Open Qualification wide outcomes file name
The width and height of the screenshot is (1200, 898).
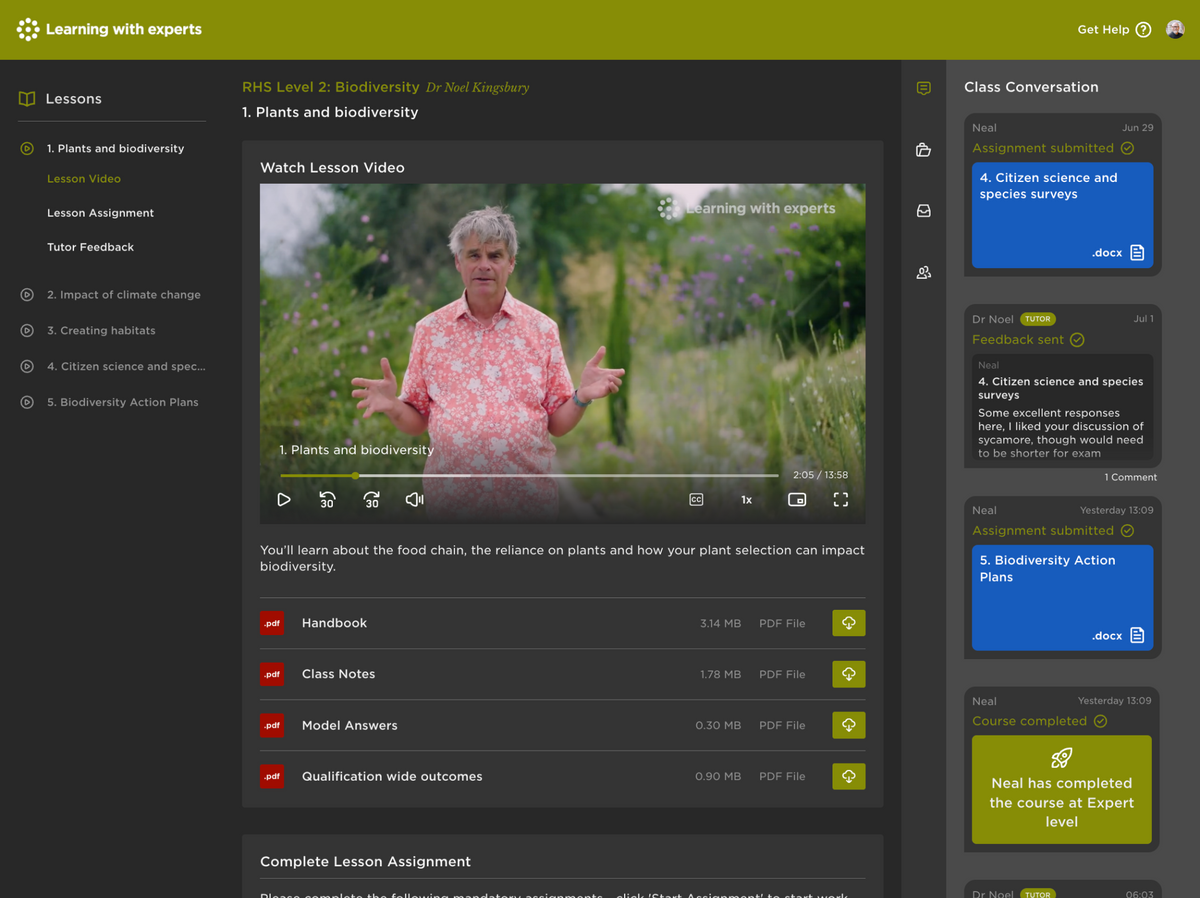(392, 776)
